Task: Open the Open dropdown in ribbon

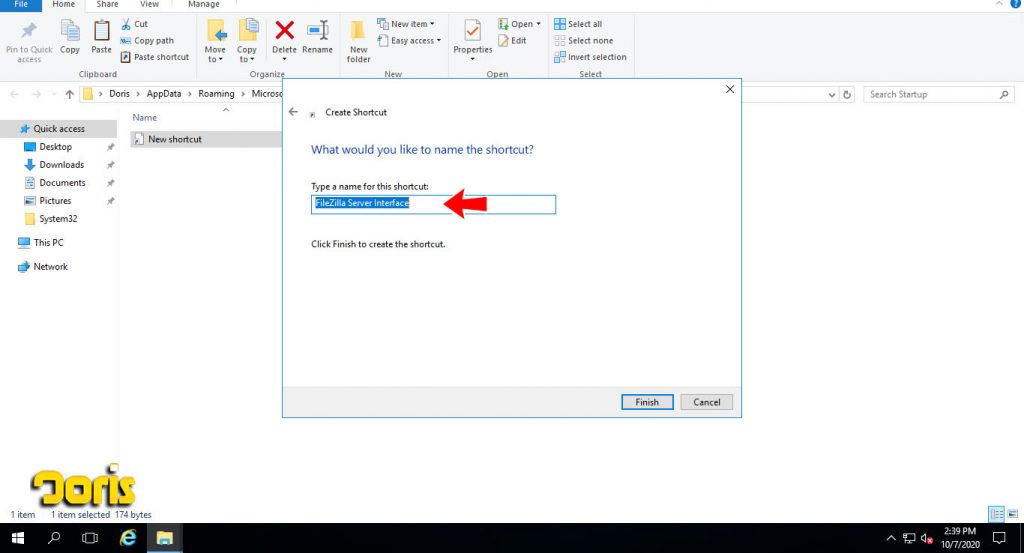Action: 519,24
